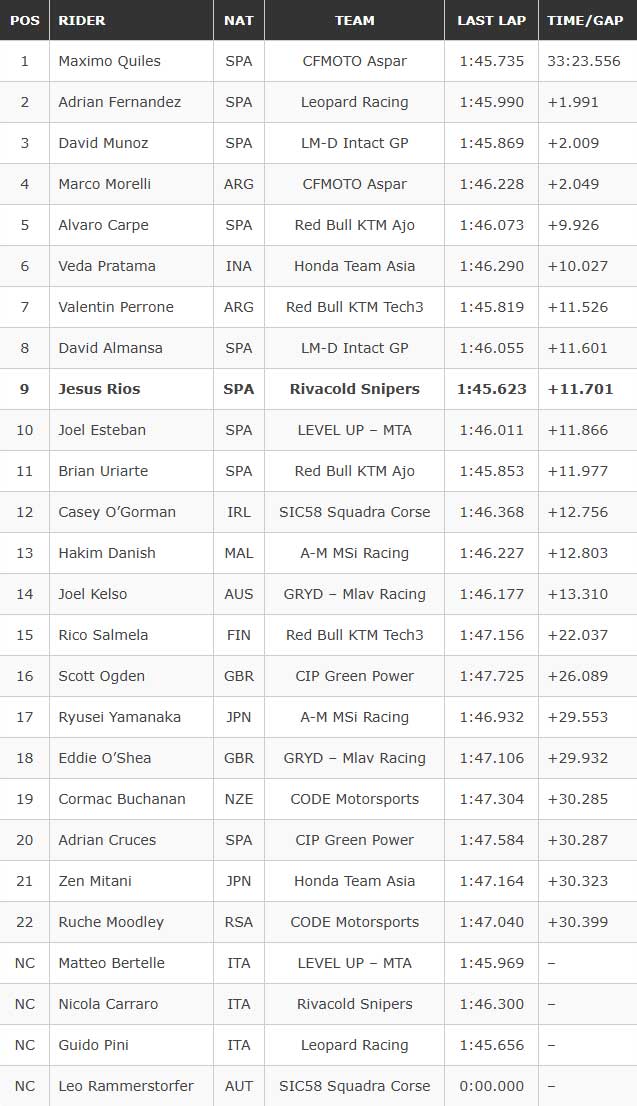Screen dimensions: 637x1106
Task: Click winning time 33:23.556
Action: 583,61
